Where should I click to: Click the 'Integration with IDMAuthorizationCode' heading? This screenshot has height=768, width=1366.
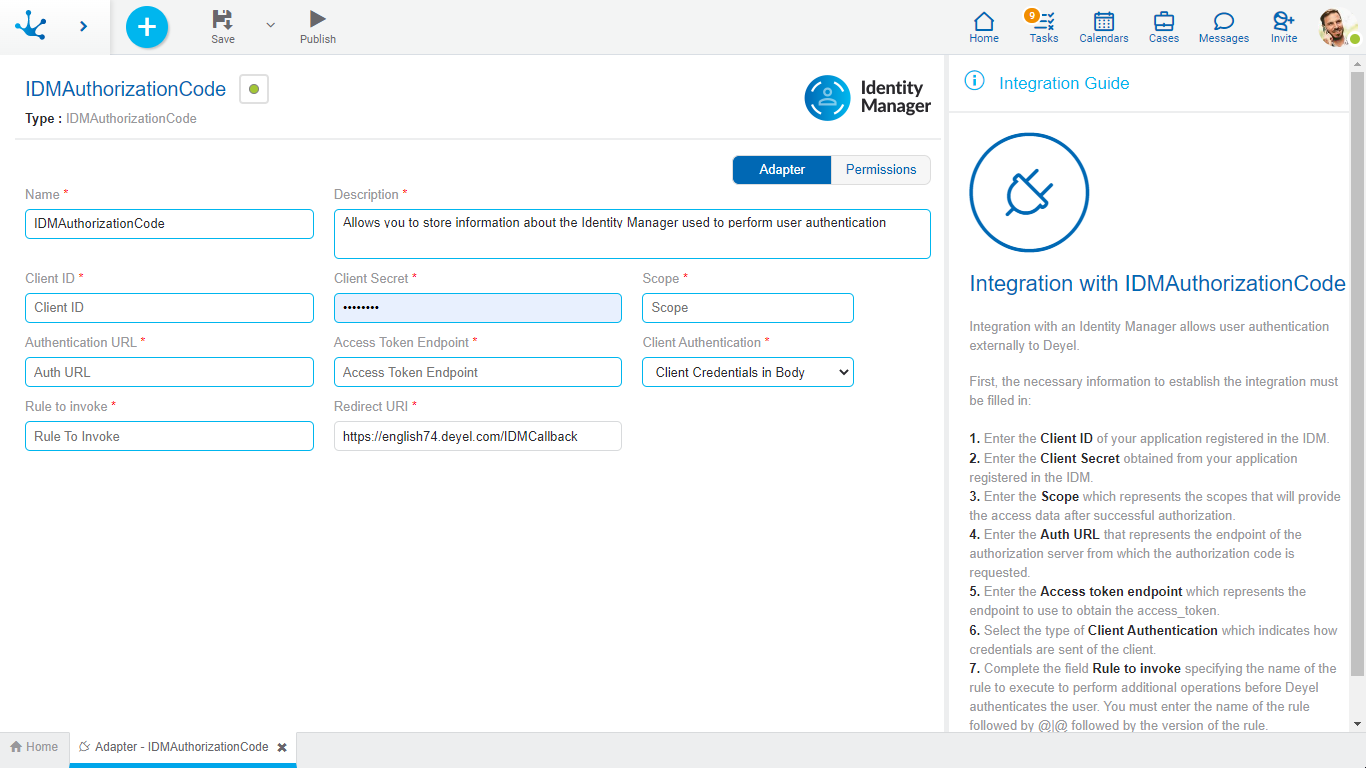[1157, 284]
